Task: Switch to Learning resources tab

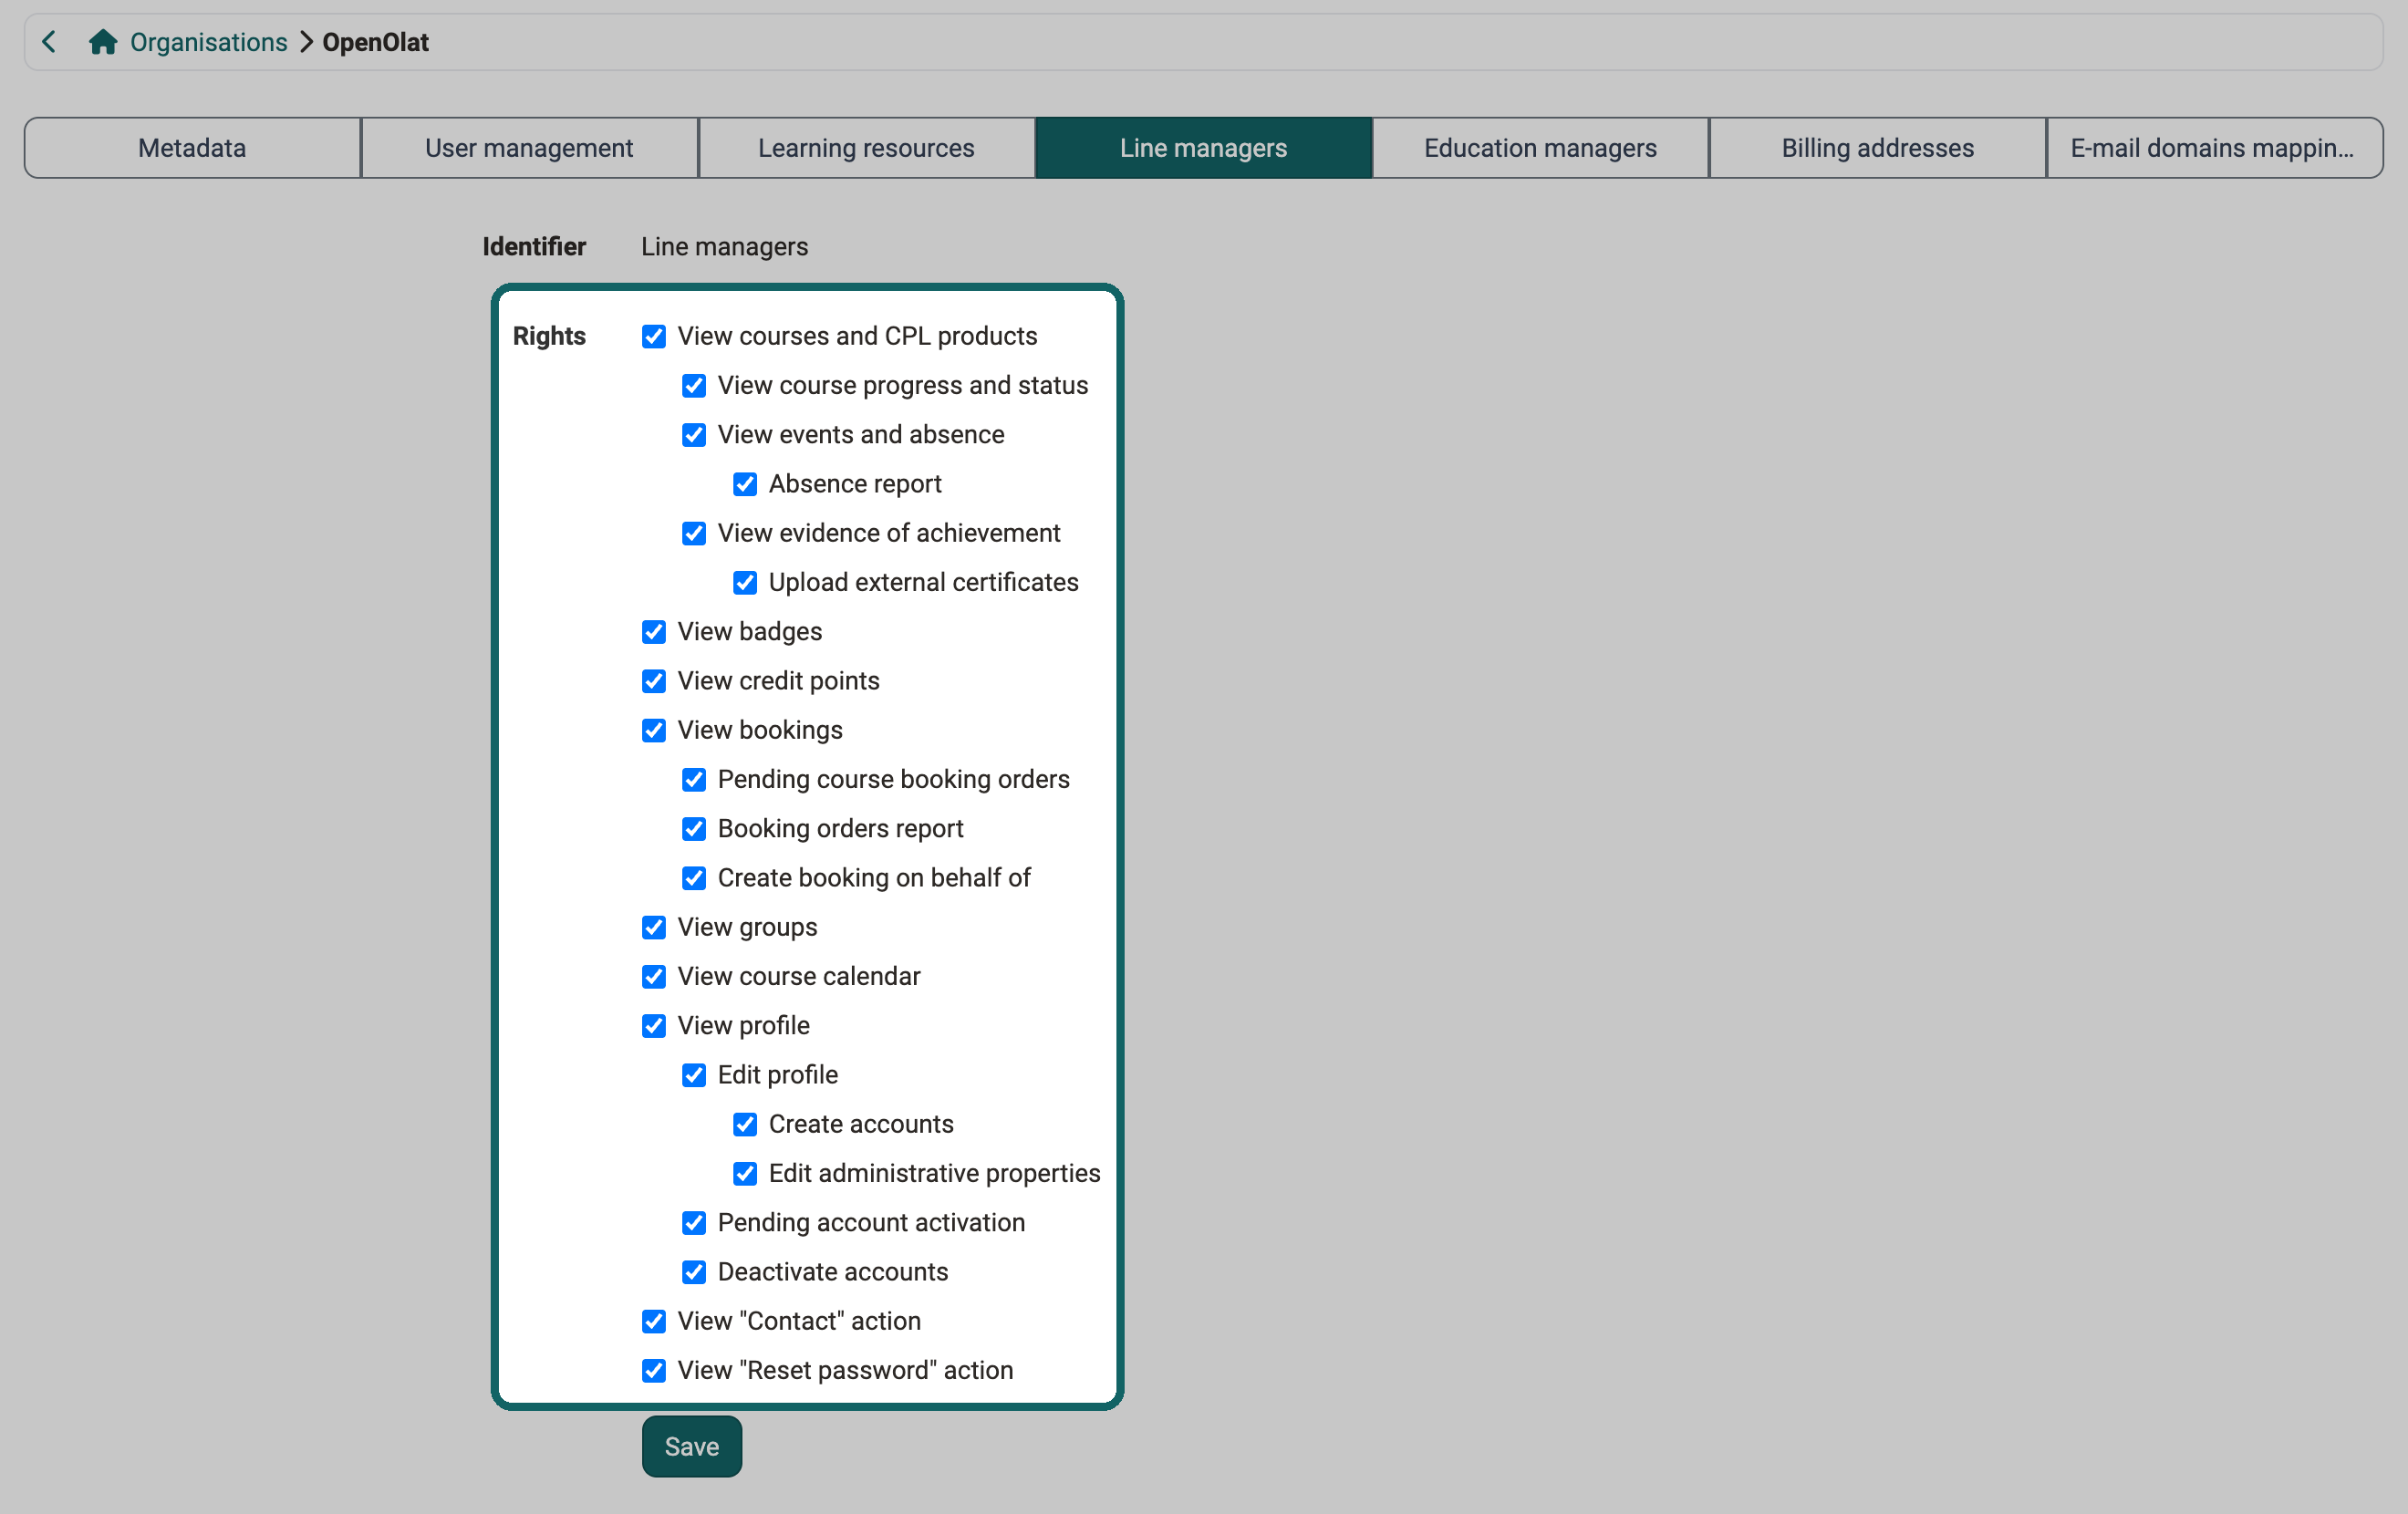Action: 866,148
